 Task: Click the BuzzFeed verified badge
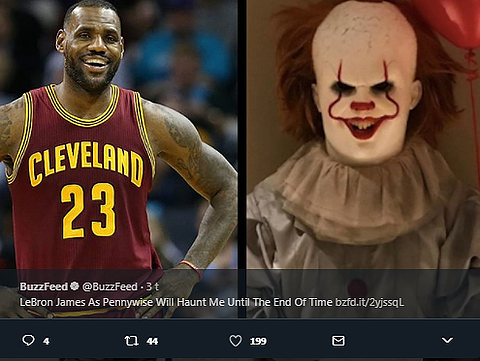click(75, 286)
